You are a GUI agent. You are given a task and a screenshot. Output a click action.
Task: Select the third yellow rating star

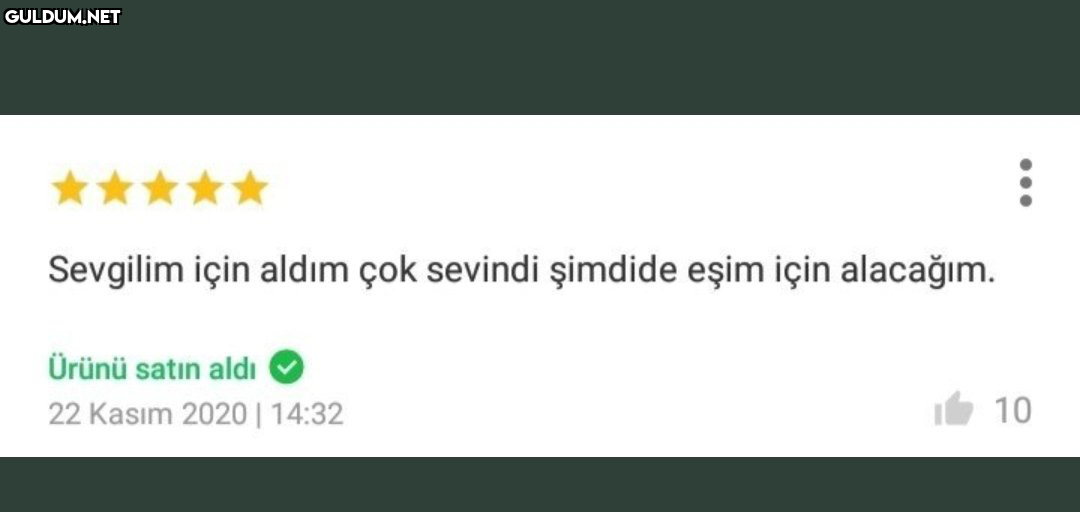pos(160,188)
